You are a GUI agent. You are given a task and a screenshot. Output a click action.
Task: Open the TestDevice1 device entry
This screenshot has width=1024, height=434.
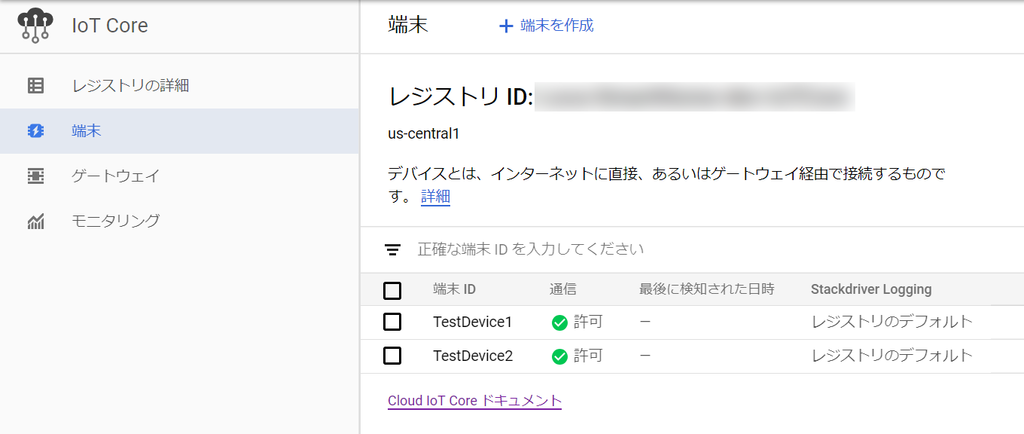pyautogui.click(x=472, y=322)
